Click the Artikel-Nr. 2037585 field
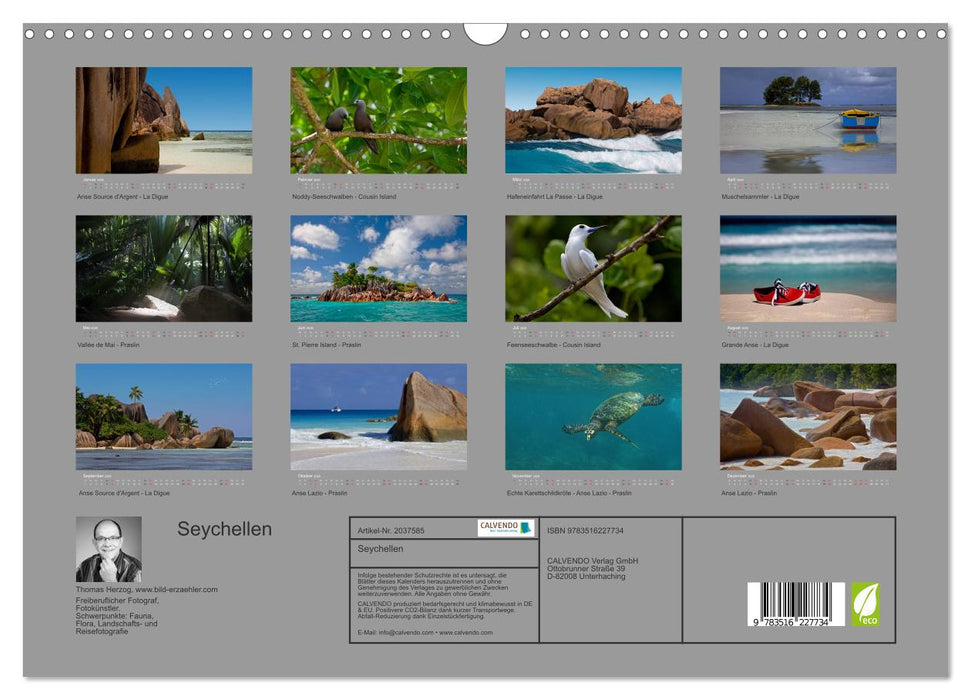This screenshot has width=971, height=700. tap(390, 531)
